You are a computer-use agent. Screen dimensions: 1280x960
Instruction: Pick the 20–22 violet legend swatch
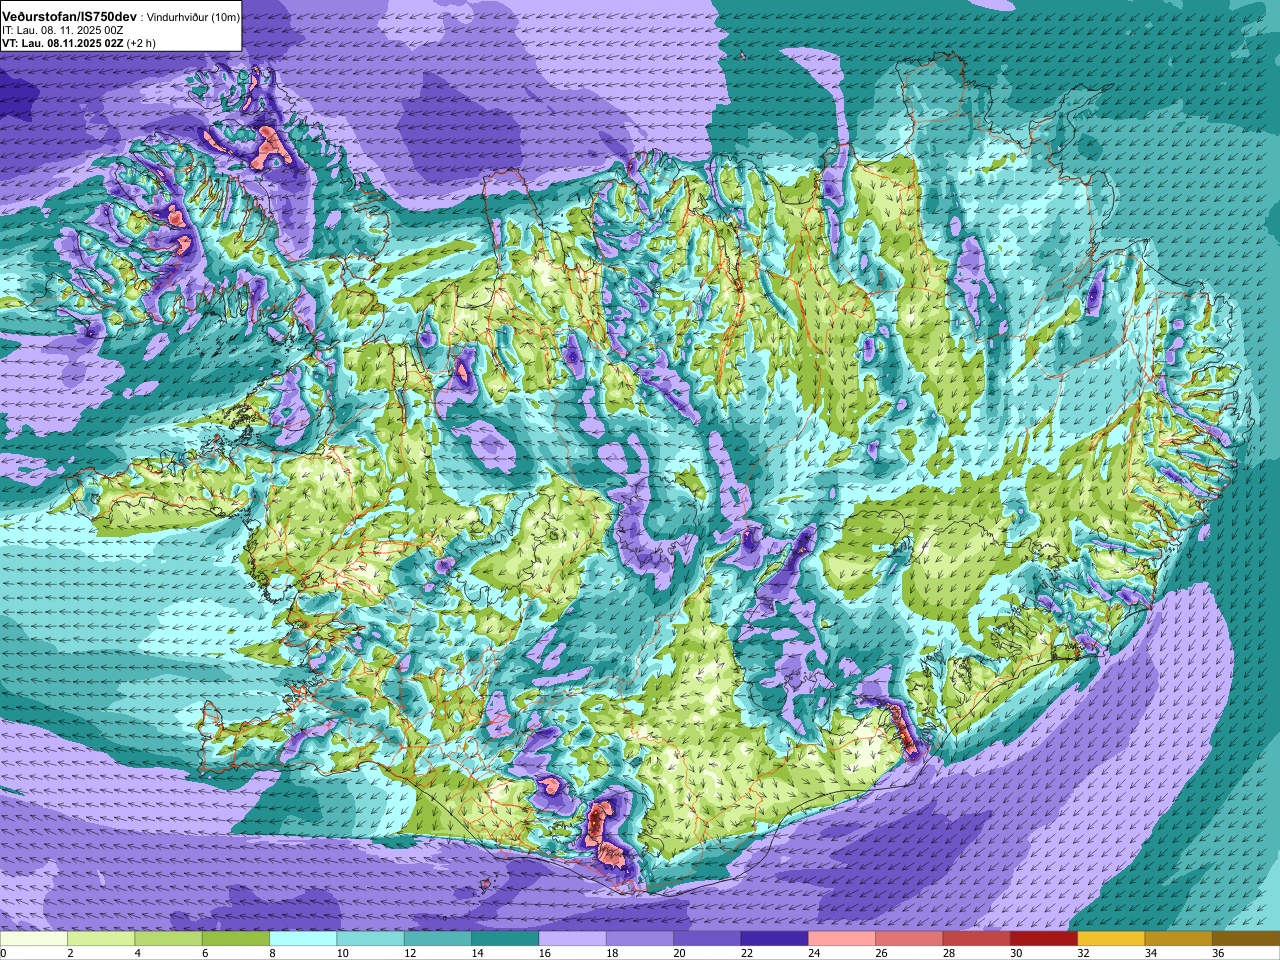tap(707, 939)
